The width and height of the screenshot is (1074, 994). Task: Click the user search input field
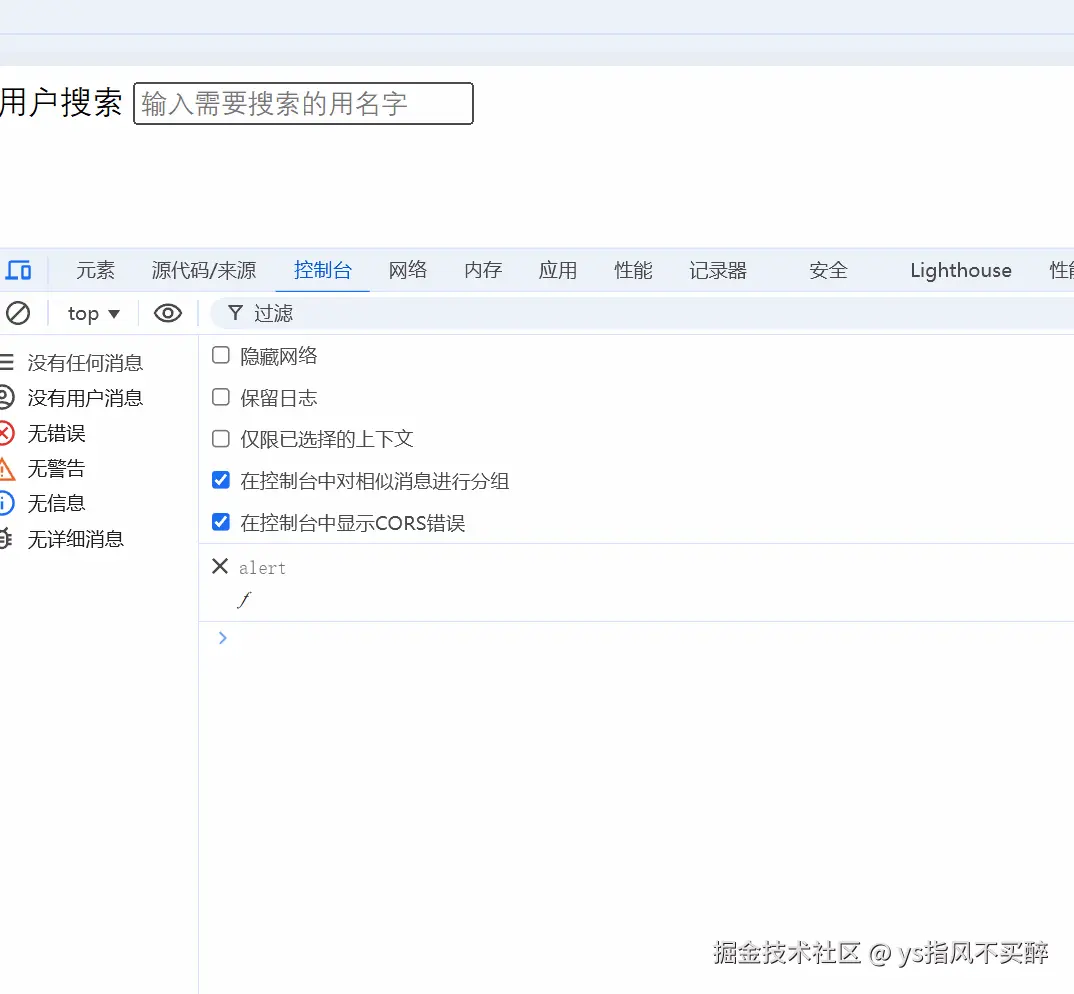coord(302,103)
